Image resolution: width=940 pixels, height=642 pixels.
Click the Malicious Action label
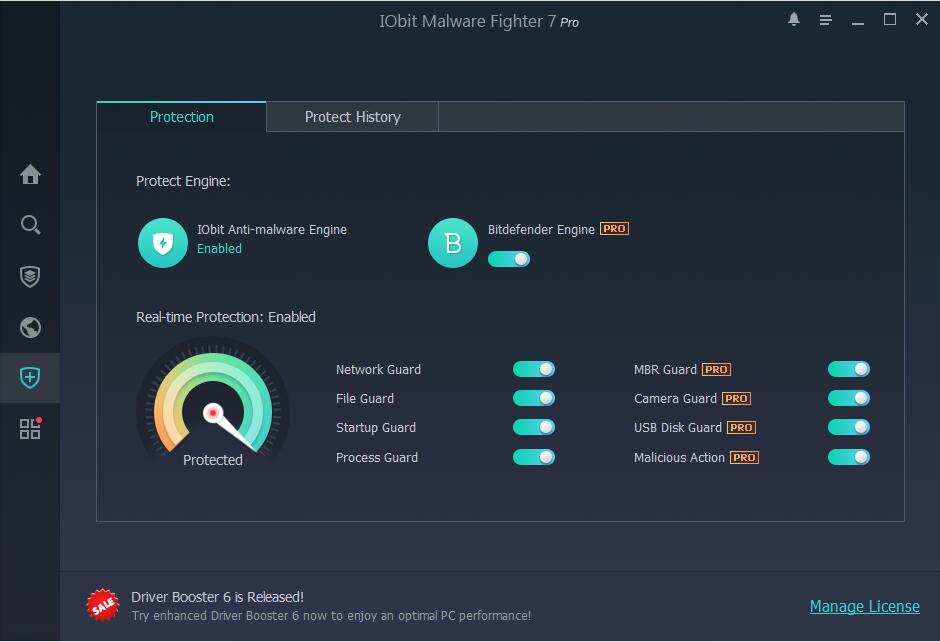click(679, 457)
